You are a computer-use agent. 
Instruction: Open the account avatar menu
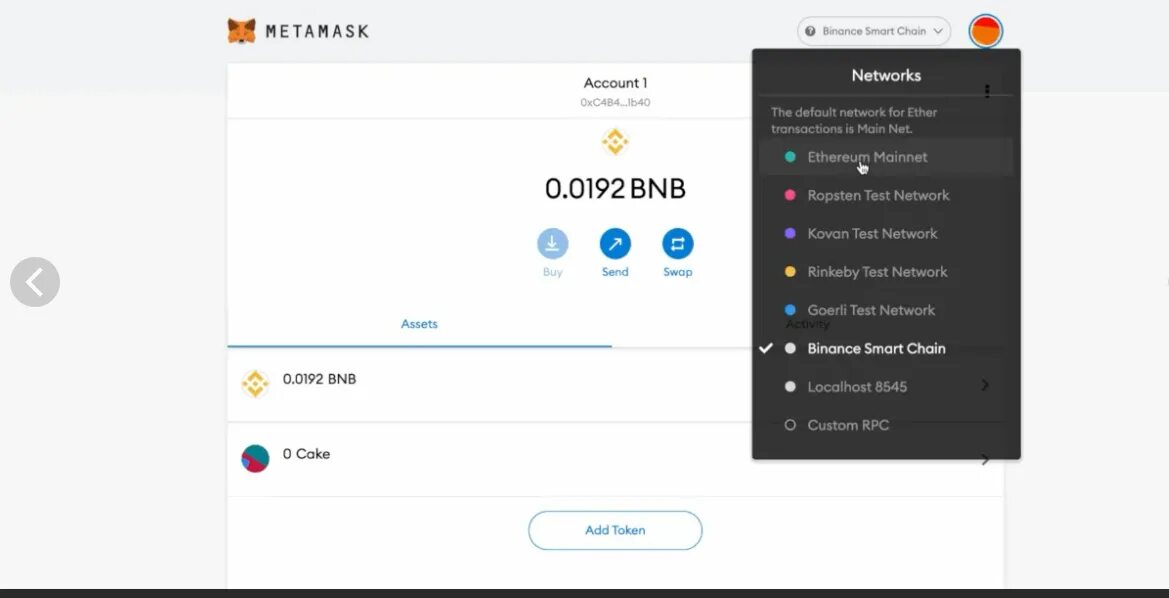(986, 31)
